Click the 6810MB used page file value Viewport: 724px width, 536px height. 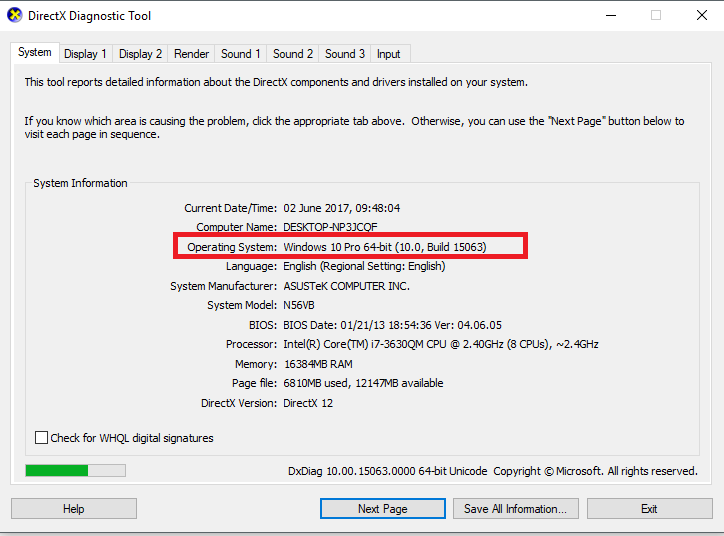point(316,383)
